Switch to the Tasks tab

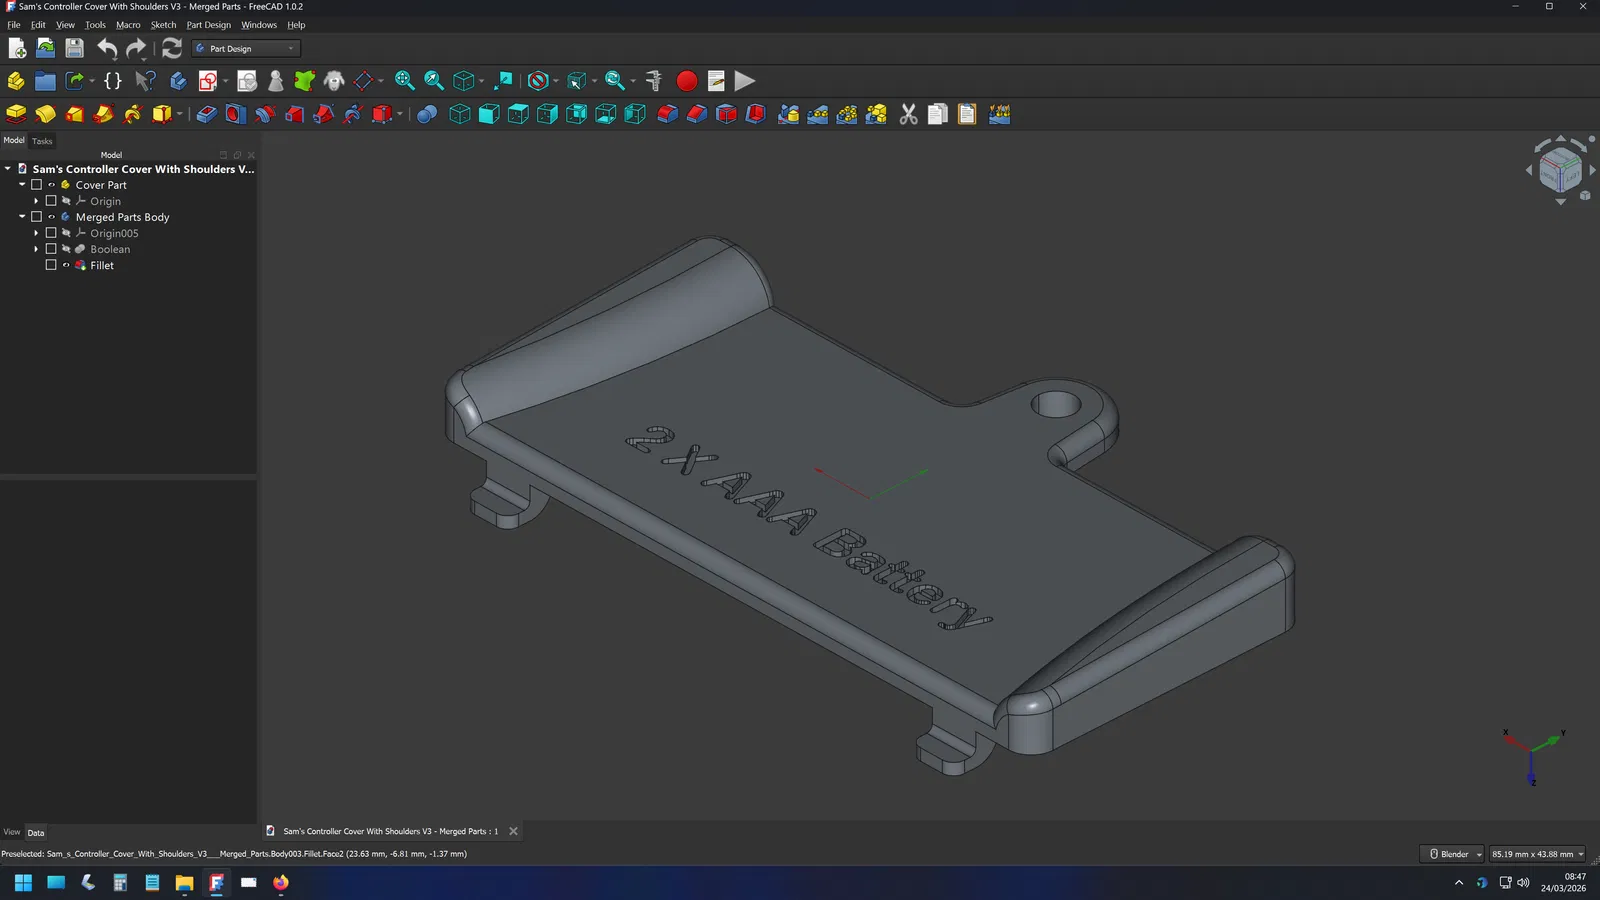(42, 141)
